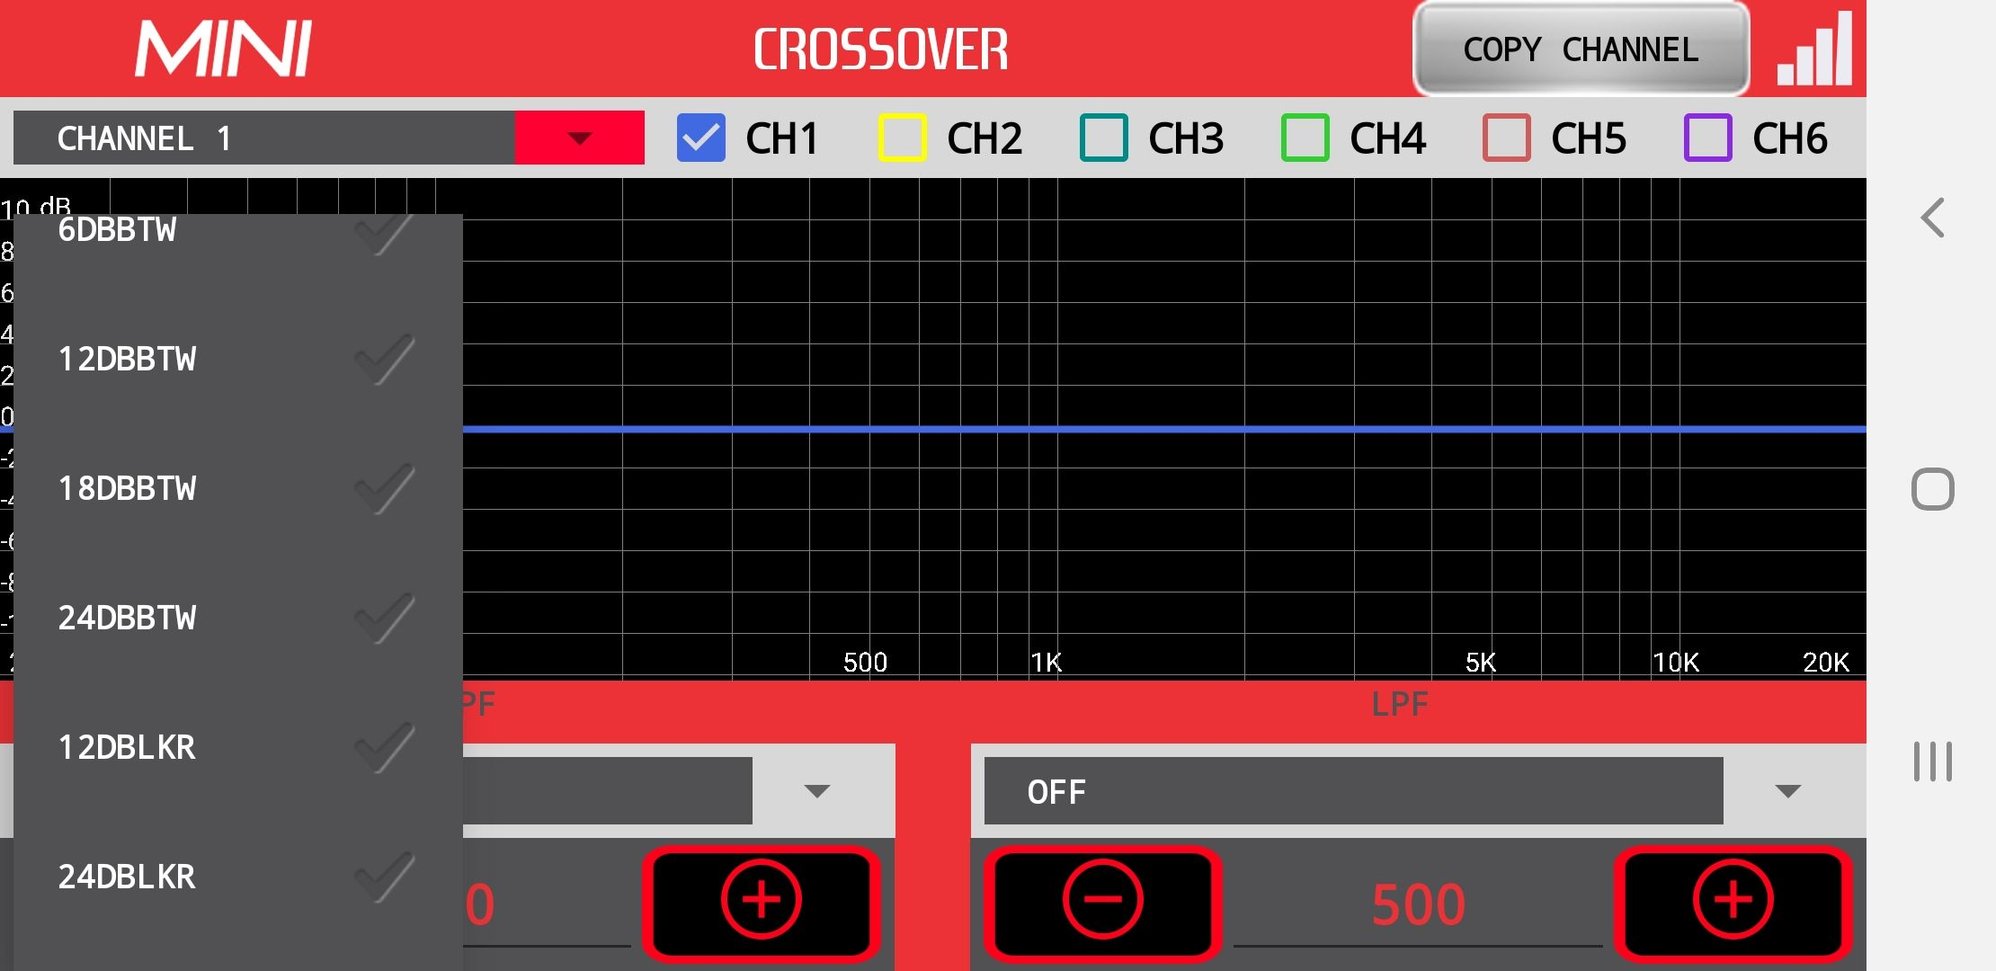Screen dimensions: 1996x971
Task: Tap the LPF frequency value 500
Action: [1417, 904]
